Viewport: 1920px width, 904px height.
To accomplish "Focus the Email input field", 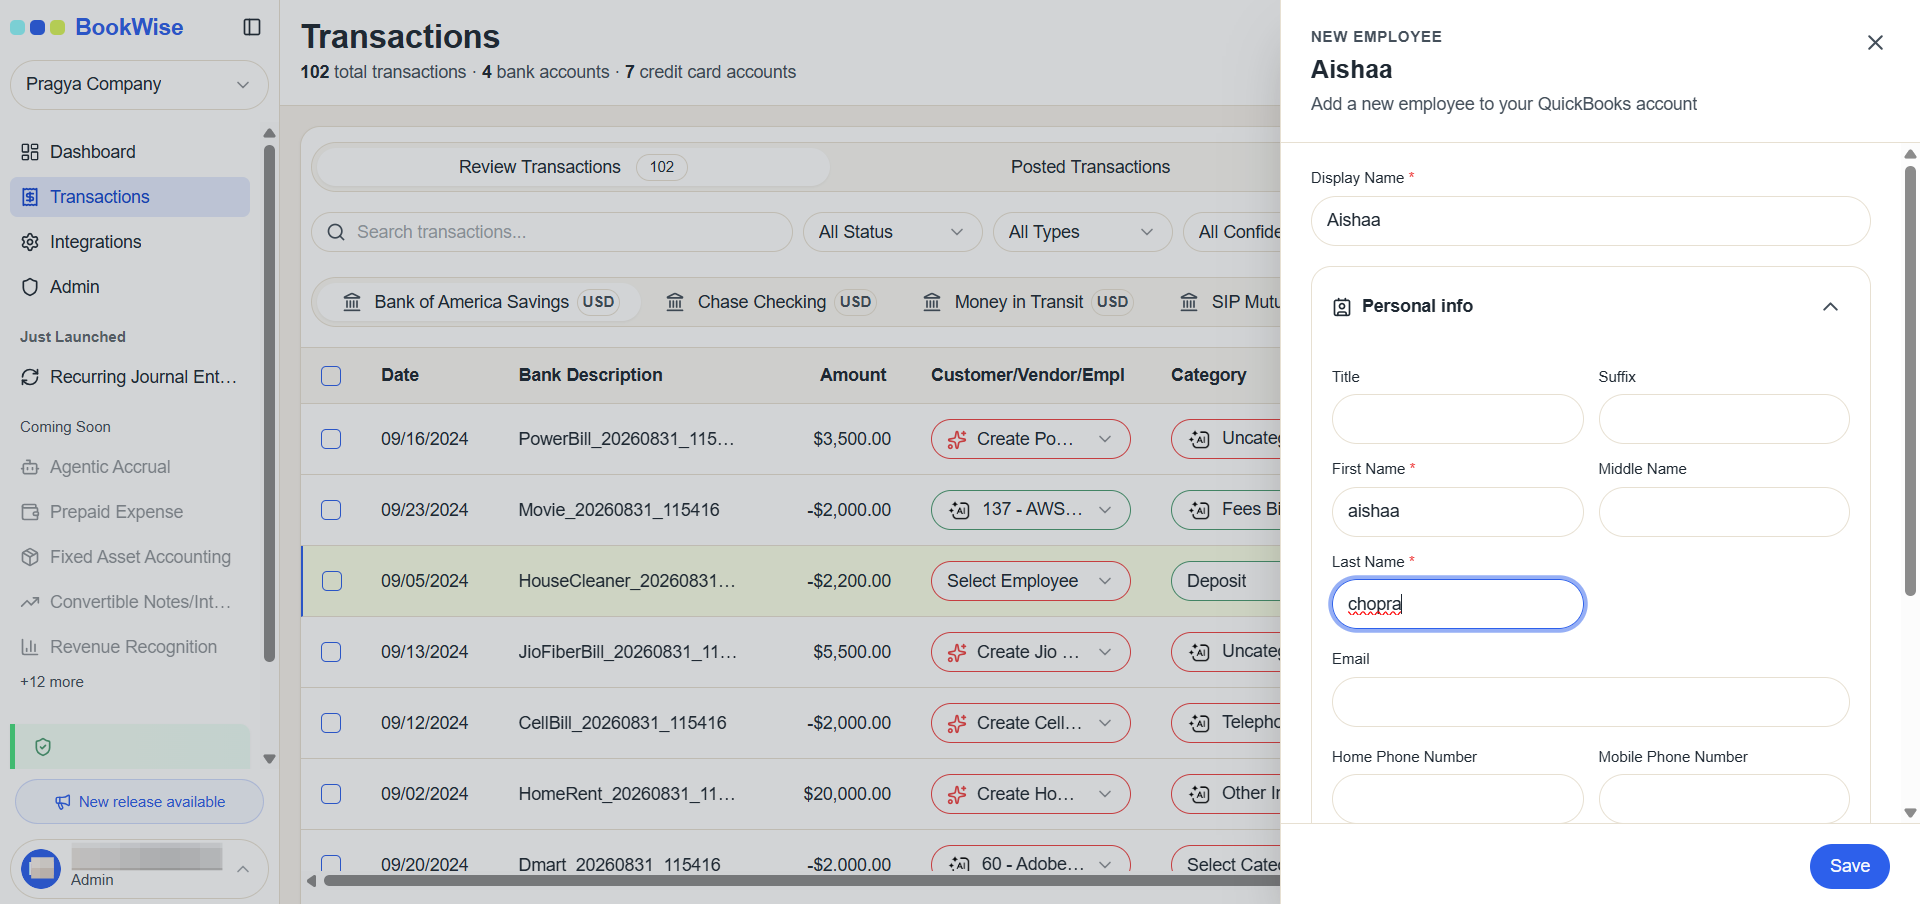I will (x=1590, y=702).
